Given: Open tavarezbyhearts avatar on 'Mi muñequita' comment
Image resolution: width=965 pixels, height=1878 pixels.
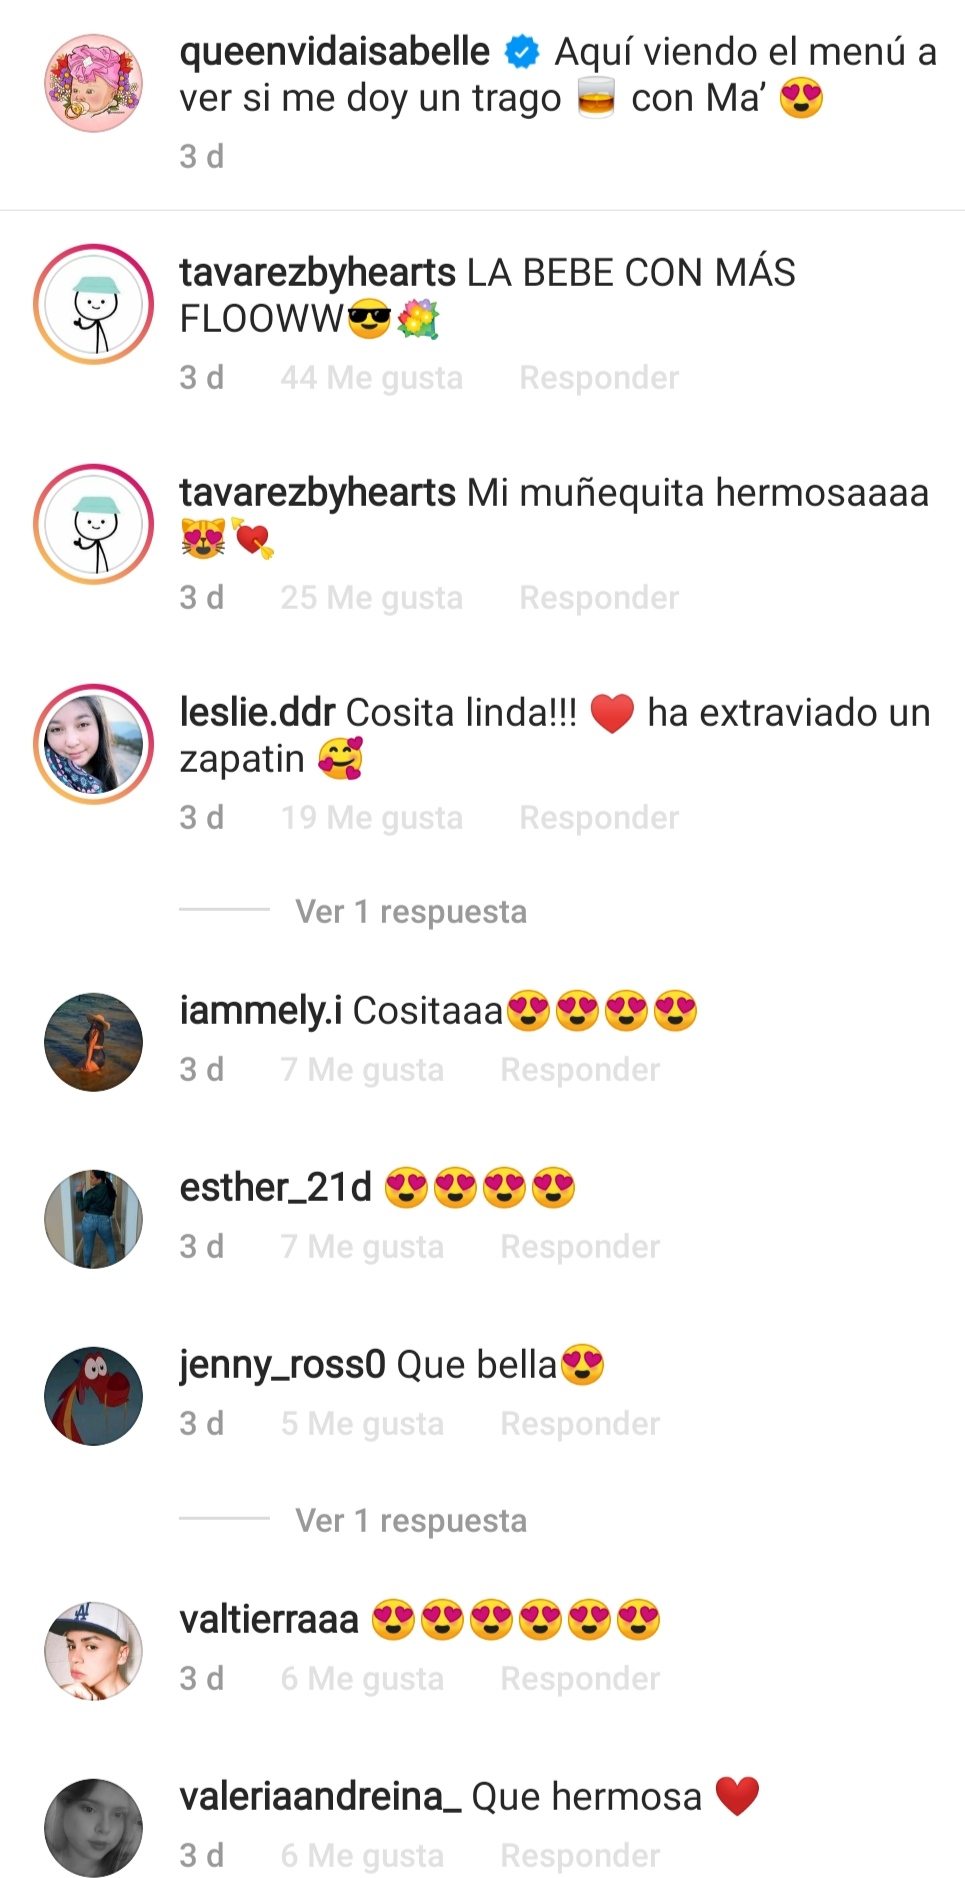Looking at the screenshot, I should tap(94, 524).
